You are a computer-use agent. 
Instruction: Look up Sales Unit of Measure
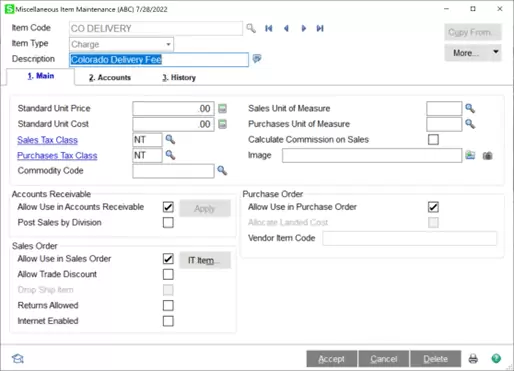click(470, 108)
